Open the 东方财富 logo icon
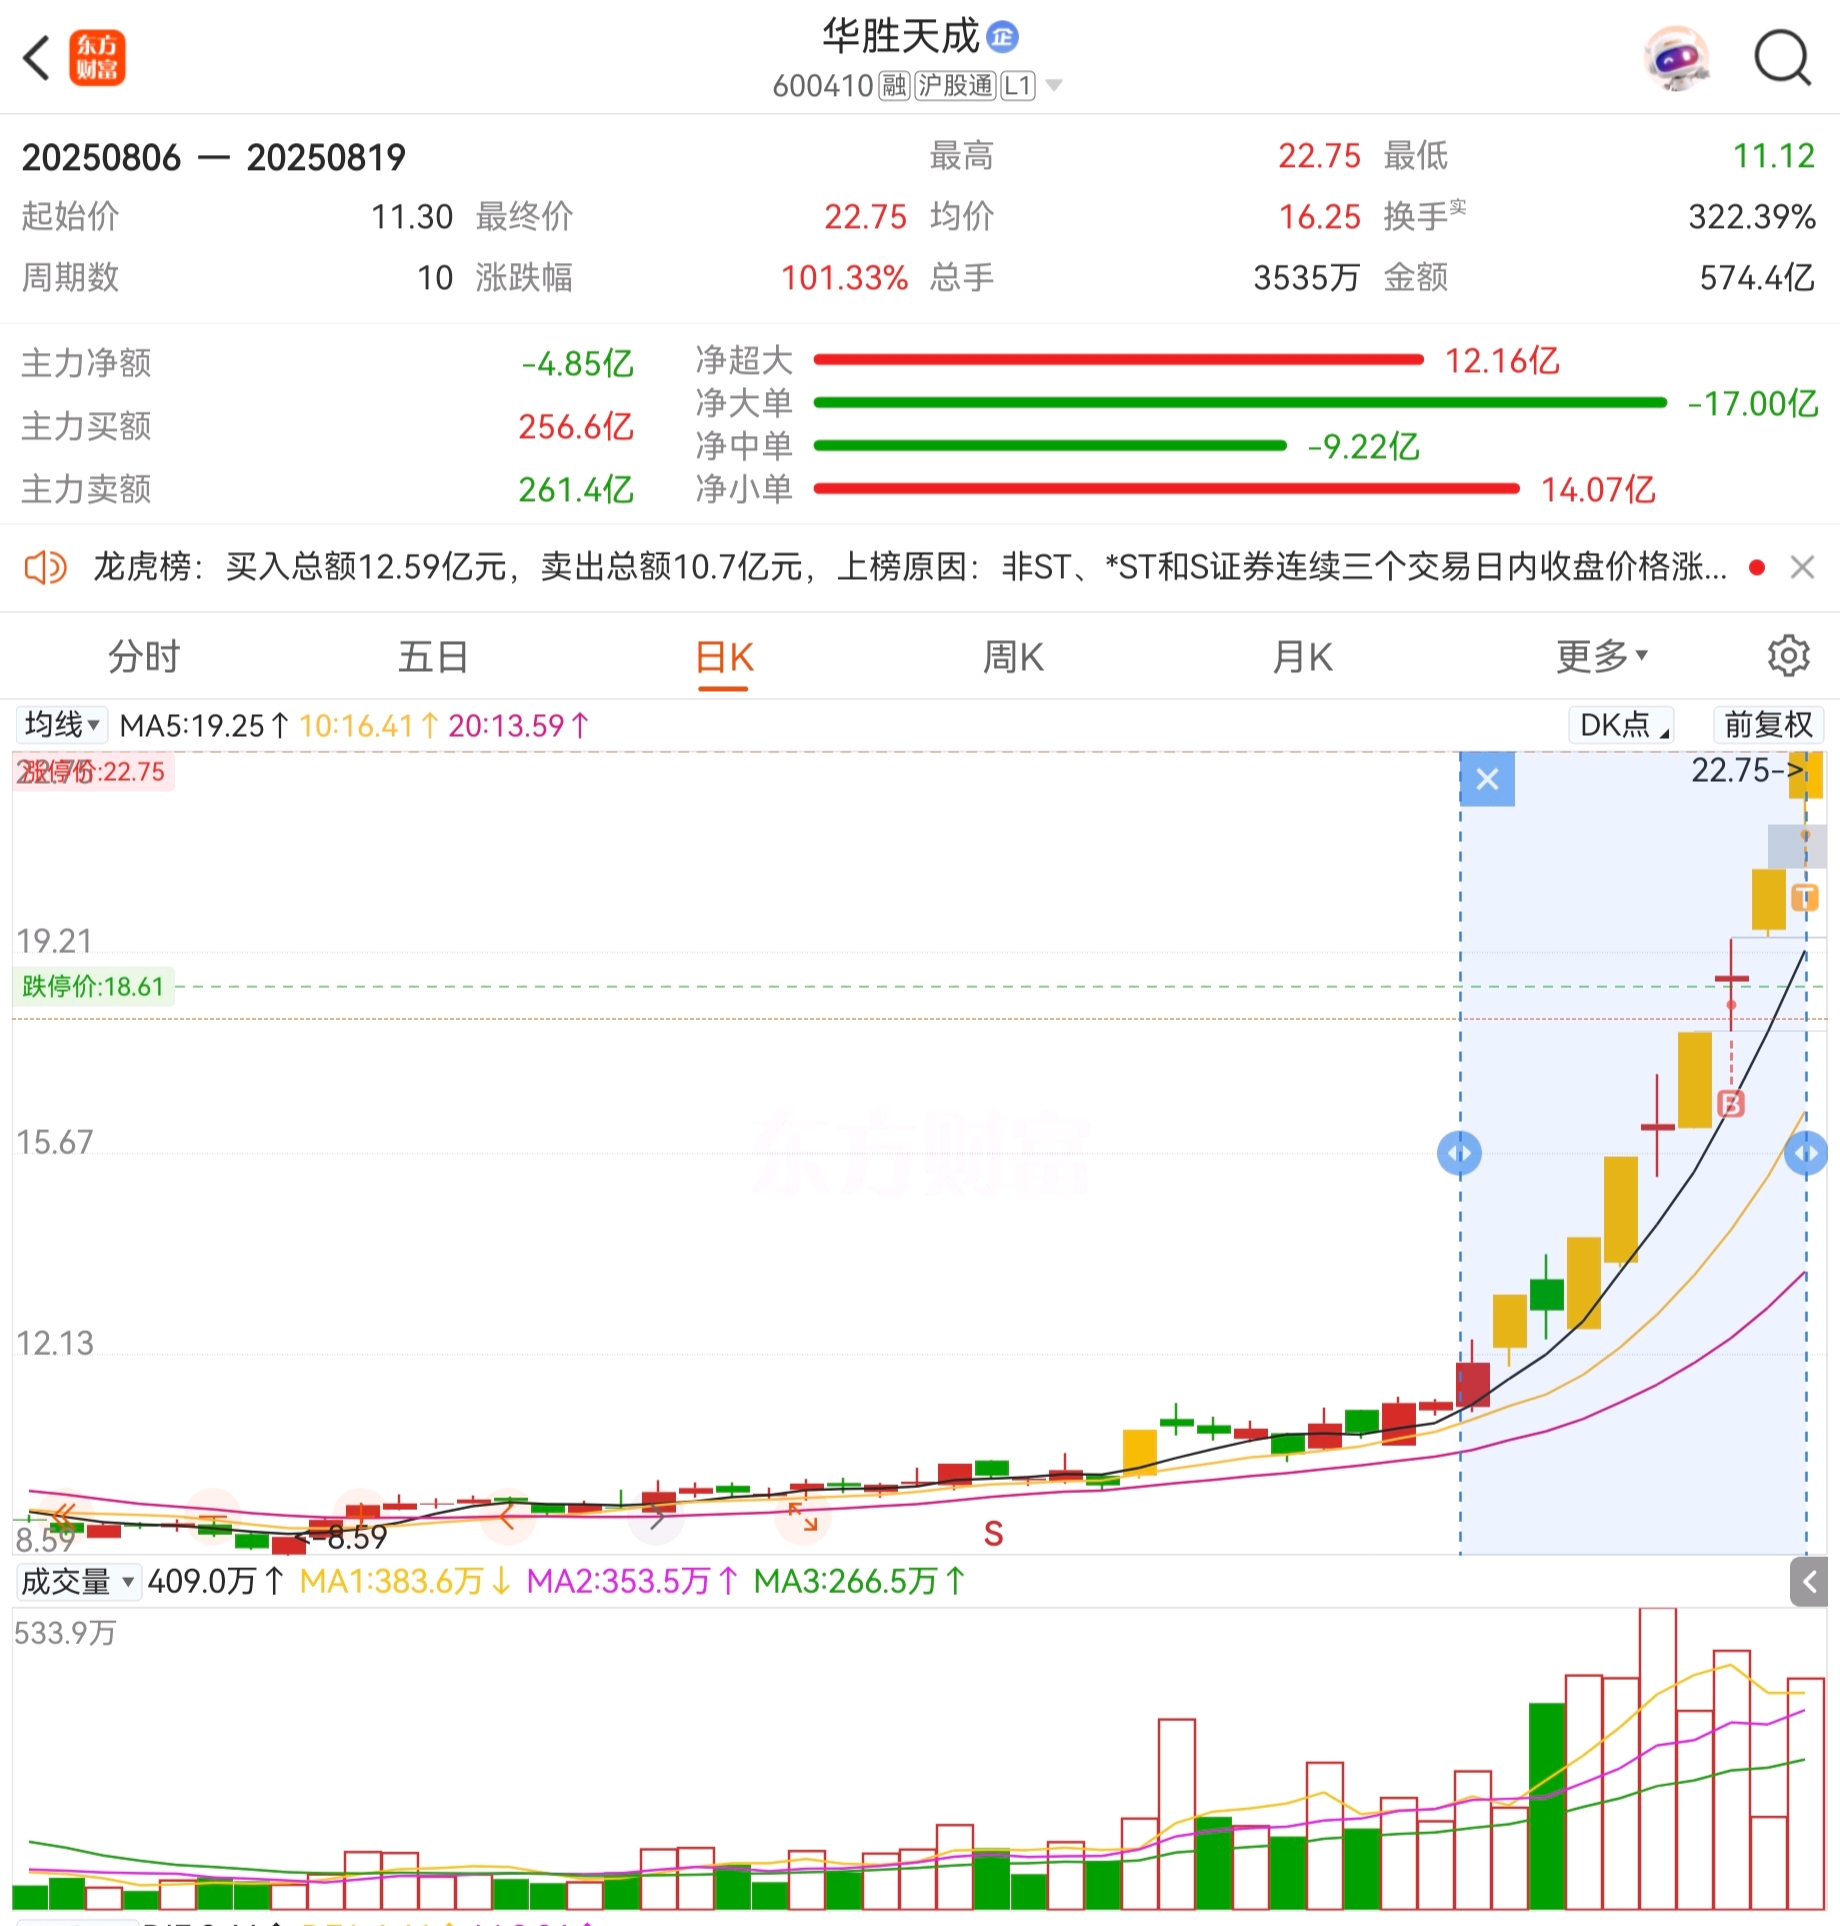1840x1926 pixels. point(97,58)
